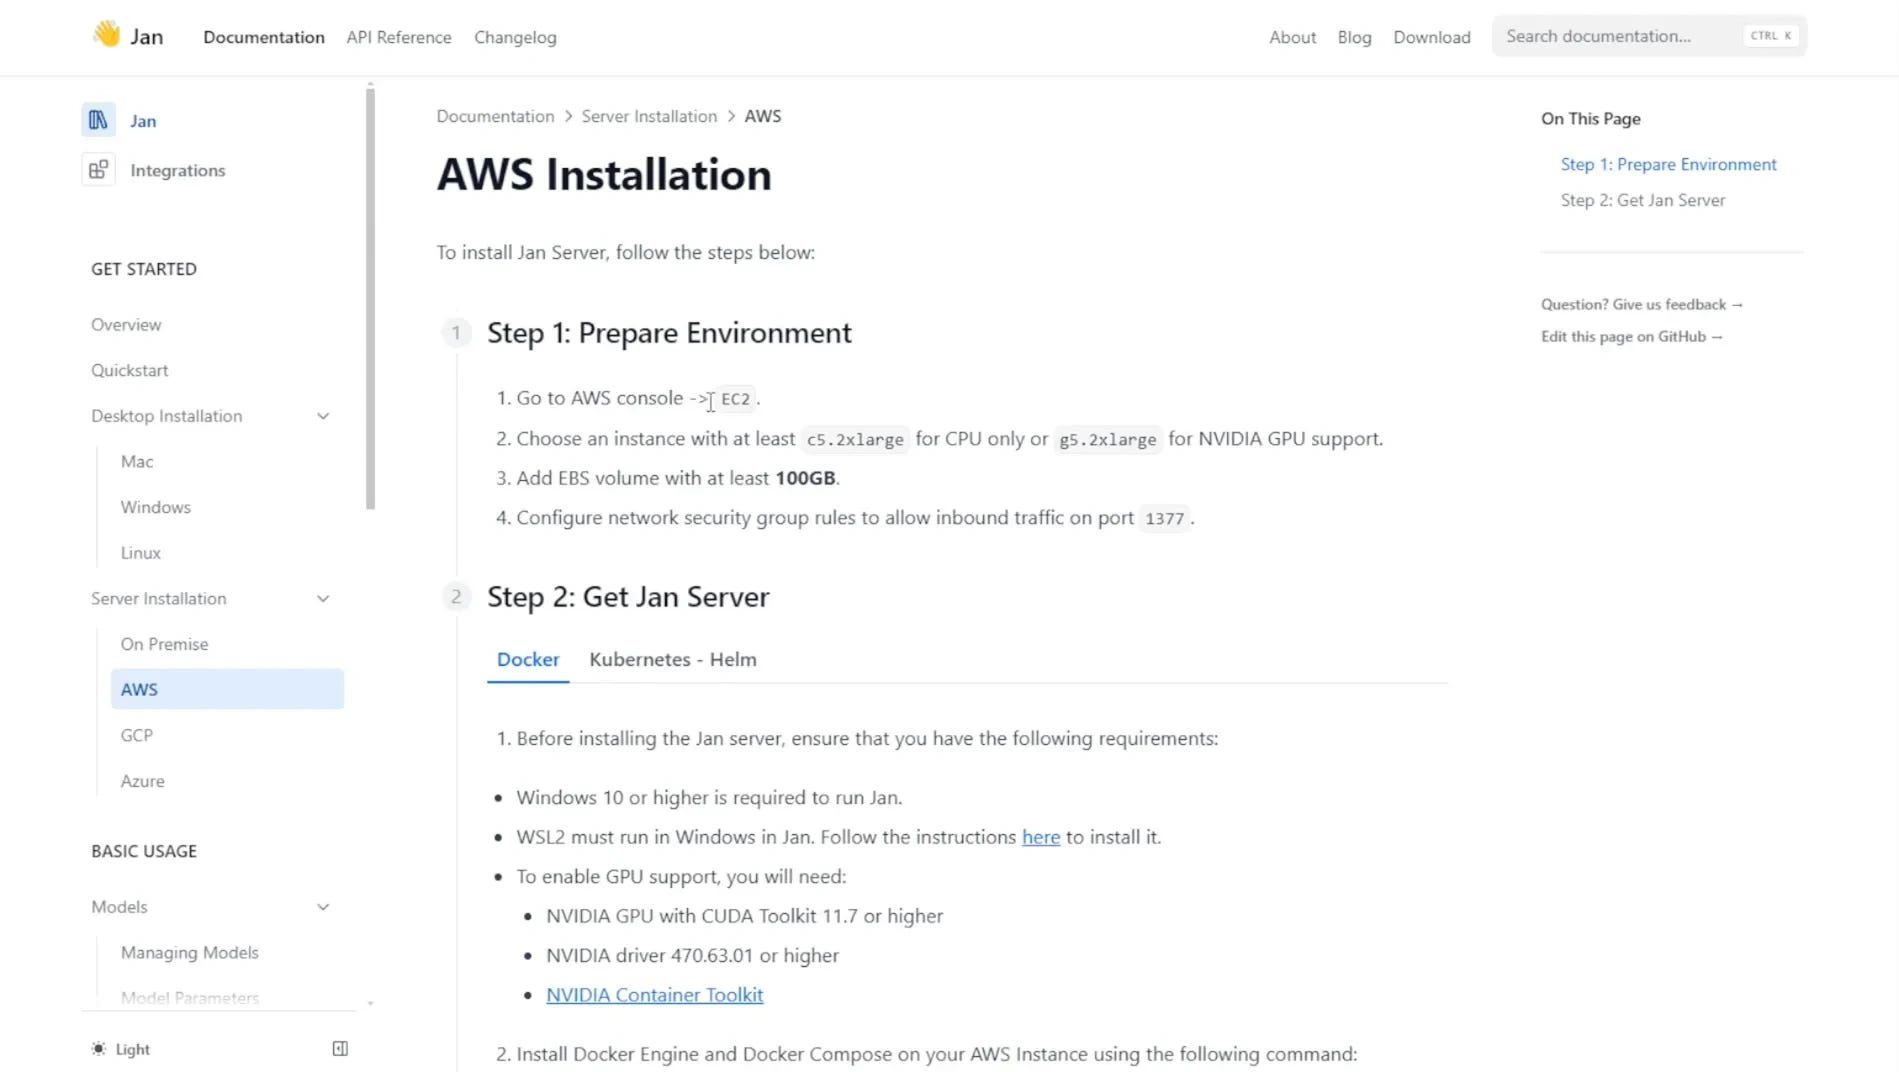Click the step 1 numbered circle marker
Image resolution: width=1899 pixels, height=1072 pixels.
tap(456, 333)
